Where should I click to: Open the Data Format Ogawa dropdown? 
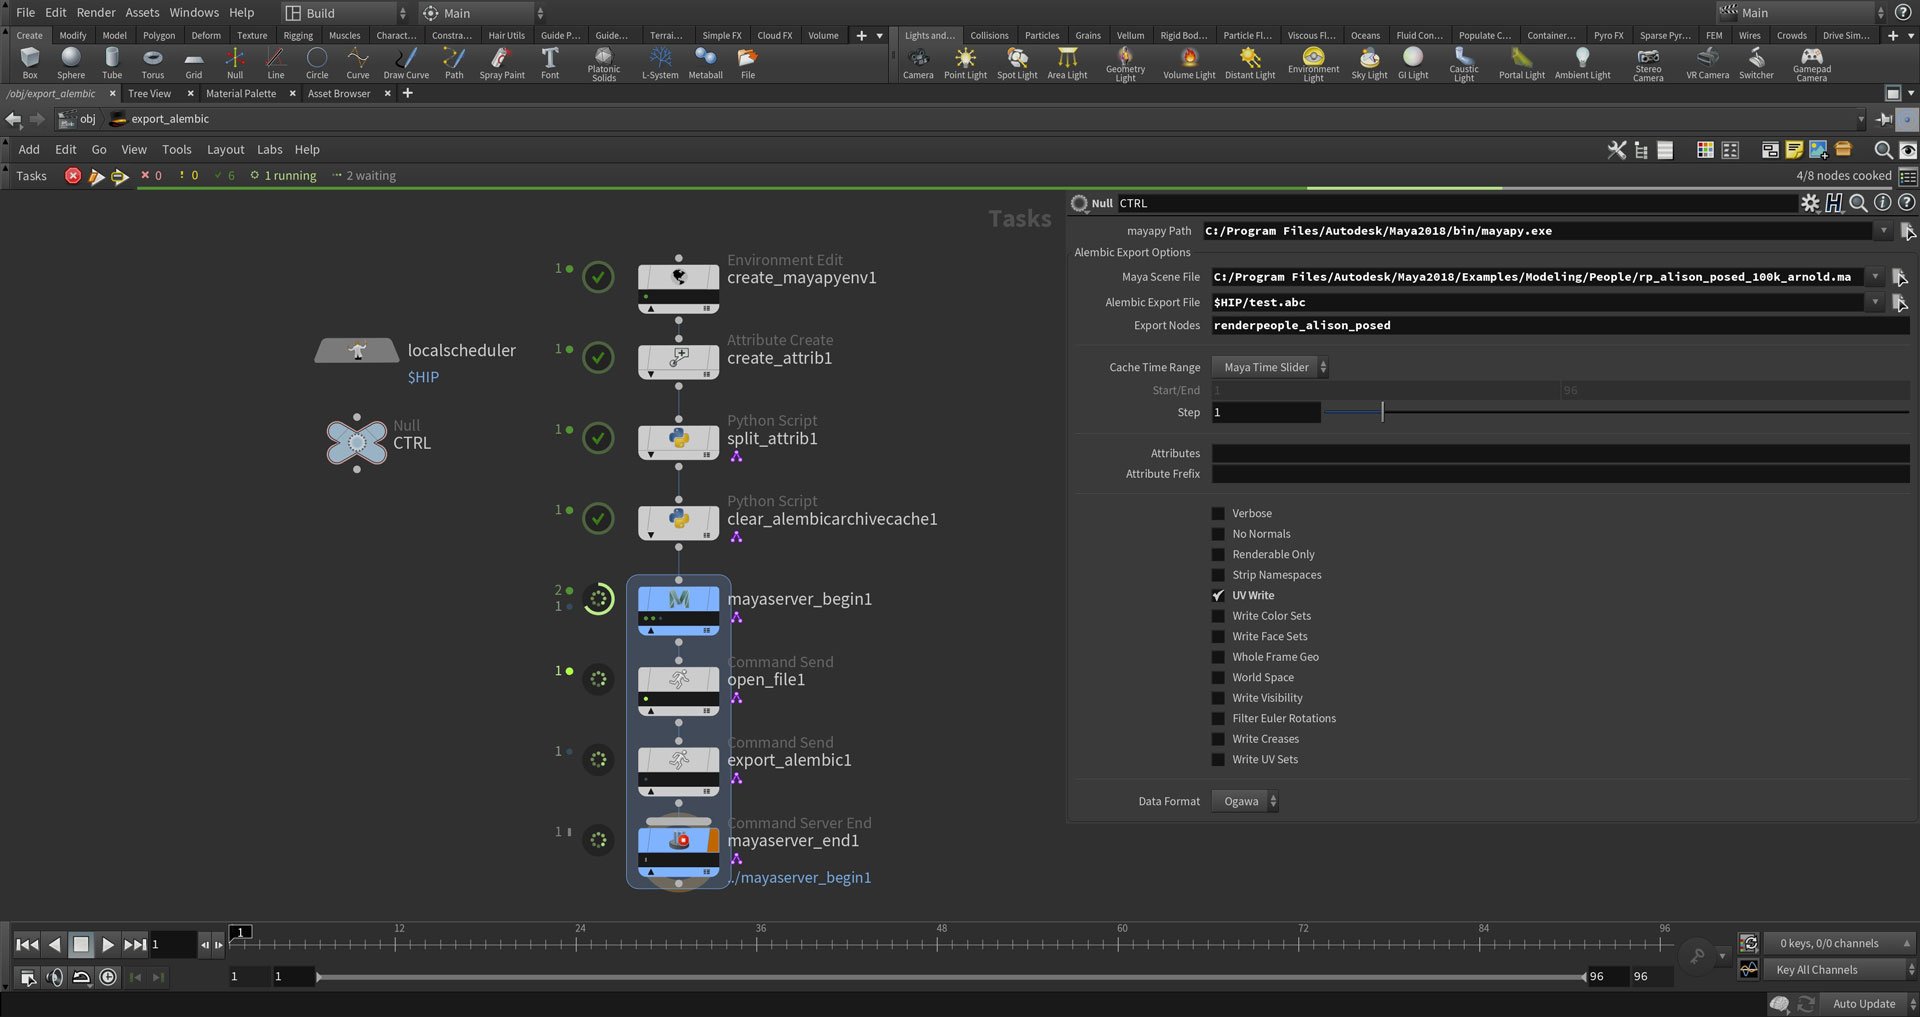[1245, 801]
